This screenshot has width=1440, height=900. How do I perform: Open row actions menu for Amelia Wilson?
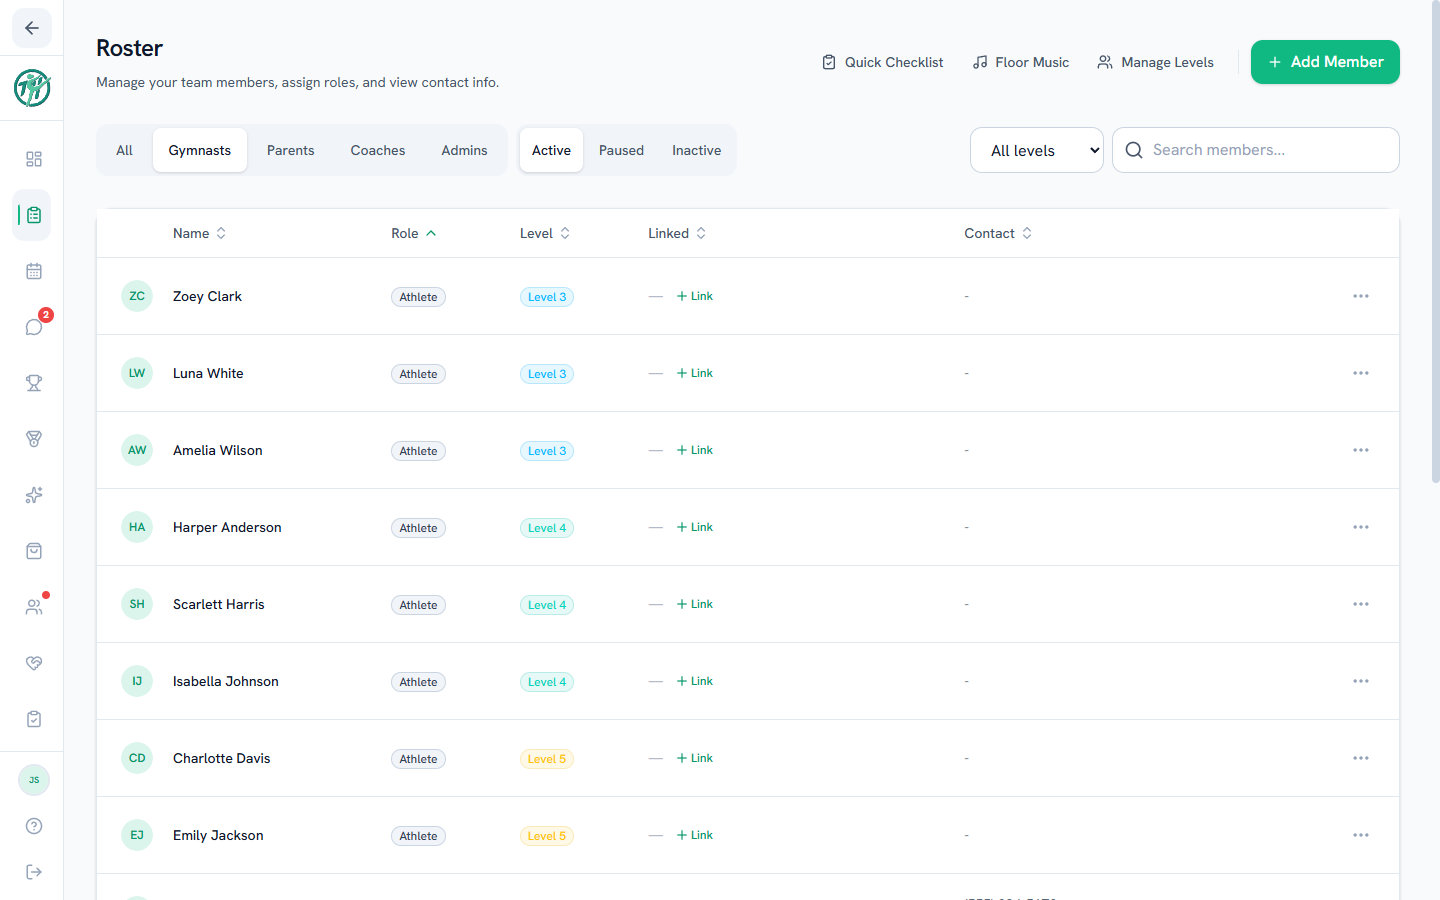click(1361, 450)
